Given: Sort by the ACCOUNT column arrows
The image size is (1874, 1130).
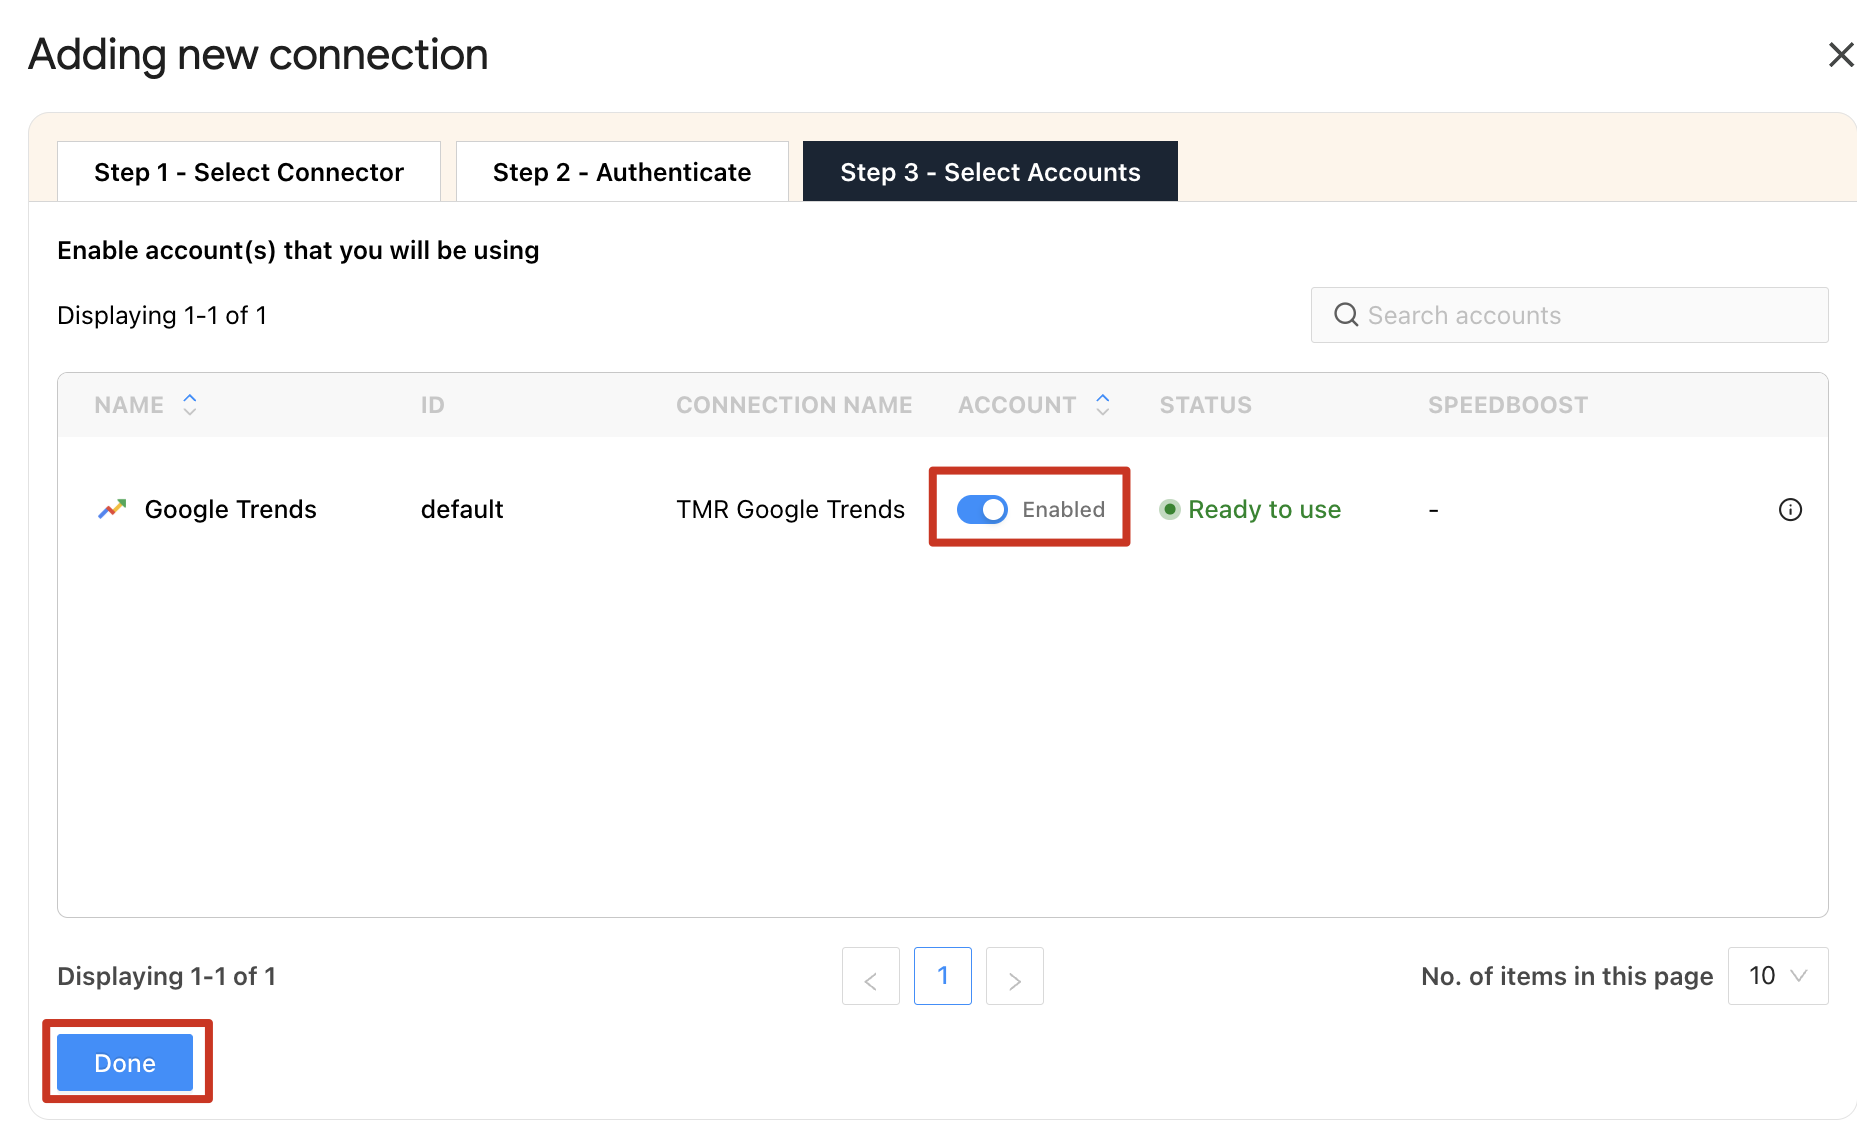Looking at the screenshot, I should click(1102, 404).
